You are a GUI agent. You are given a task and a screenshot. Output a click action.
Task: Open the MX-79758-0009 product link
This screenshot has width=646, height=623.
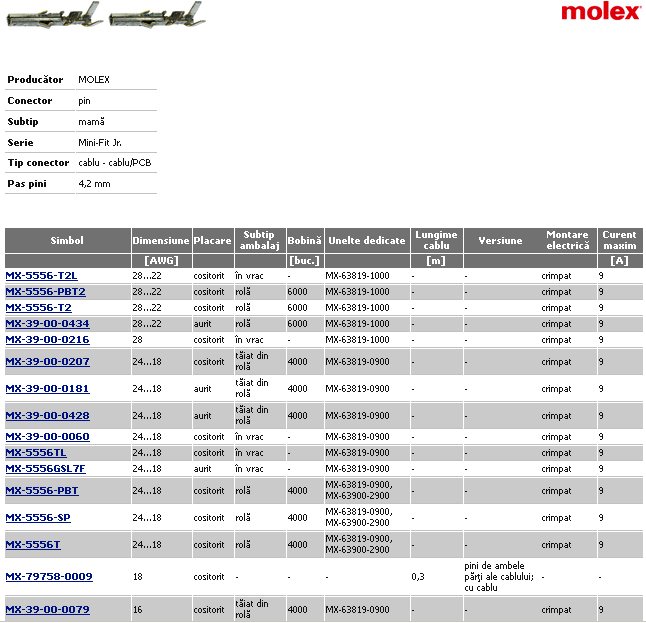49,577
